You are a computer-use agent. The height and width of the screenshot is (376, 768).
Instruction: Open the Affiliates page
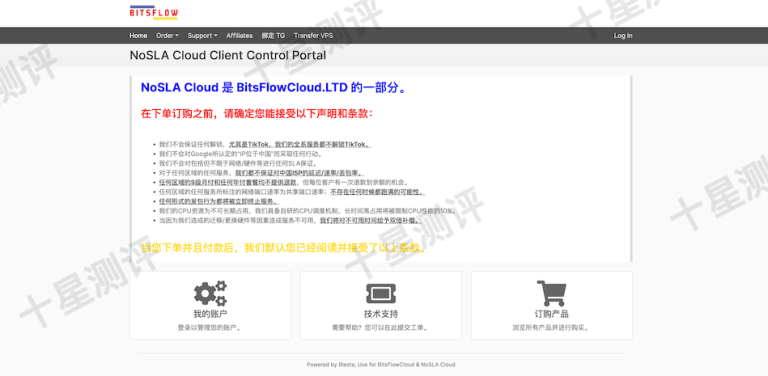tap(240, 36)
